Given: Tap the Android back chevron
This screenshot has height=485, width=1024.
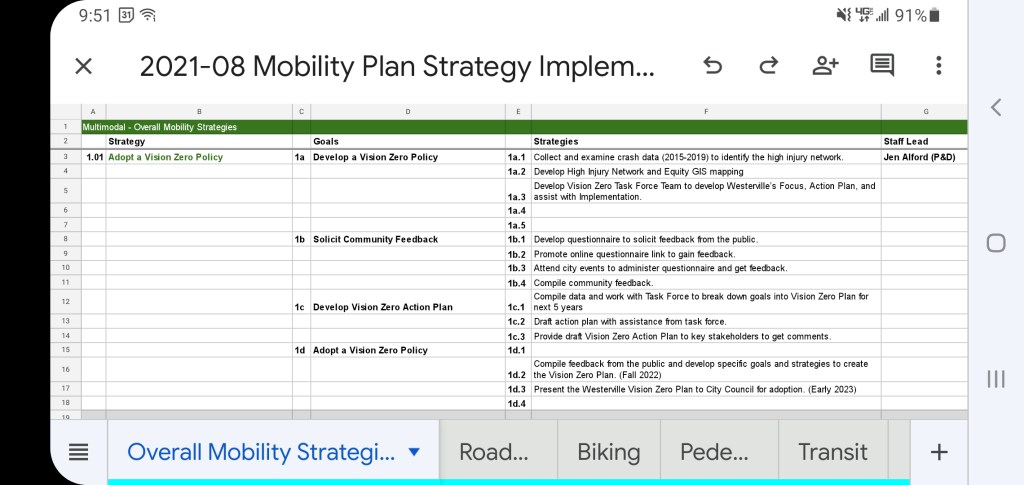Looking at the screenshot, I should [x=995, y=107].
